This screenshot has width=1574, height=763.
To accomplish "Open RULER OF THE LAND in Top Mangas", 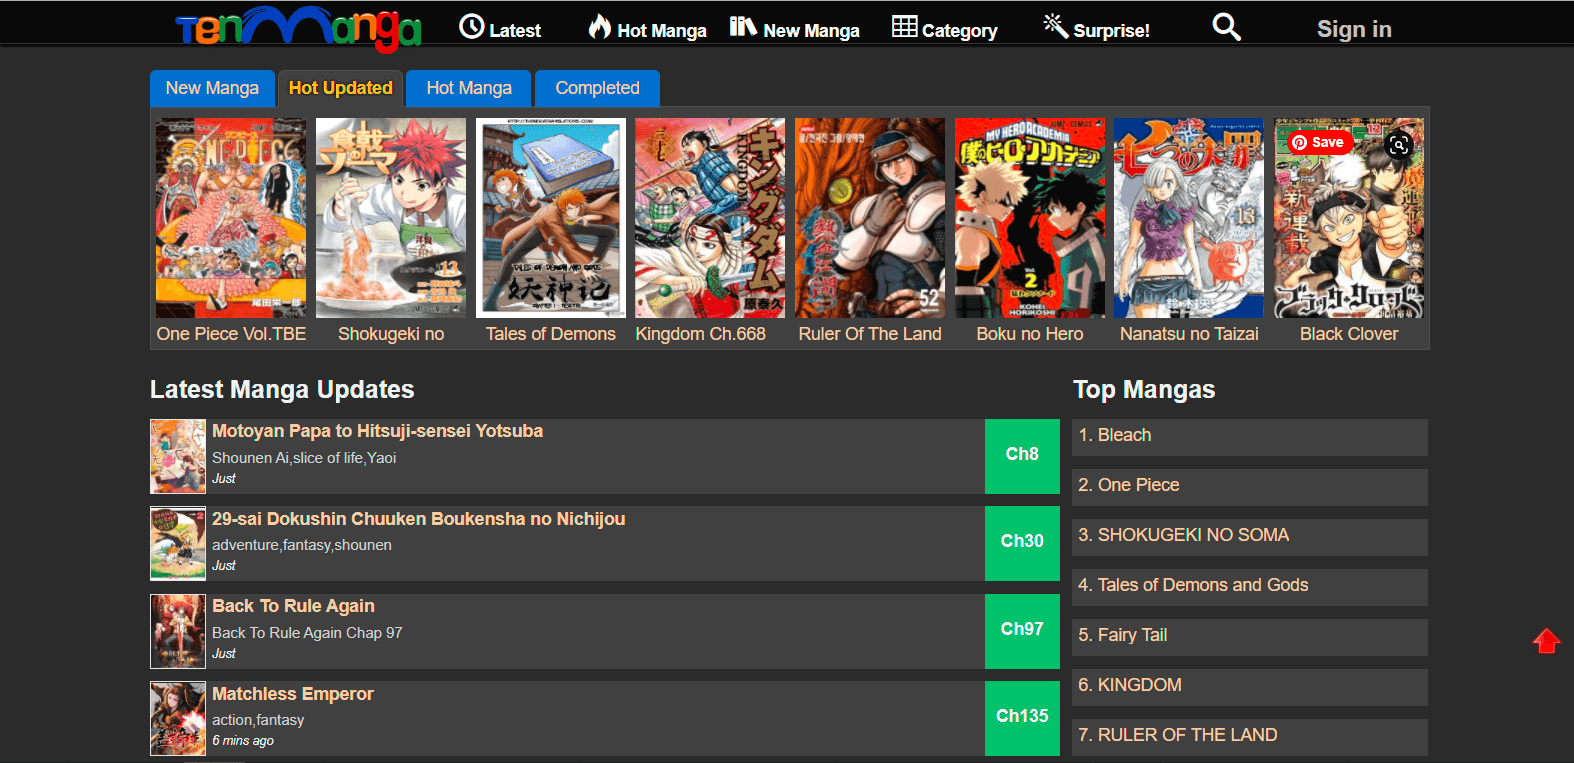I will [x=1249, y=737].
